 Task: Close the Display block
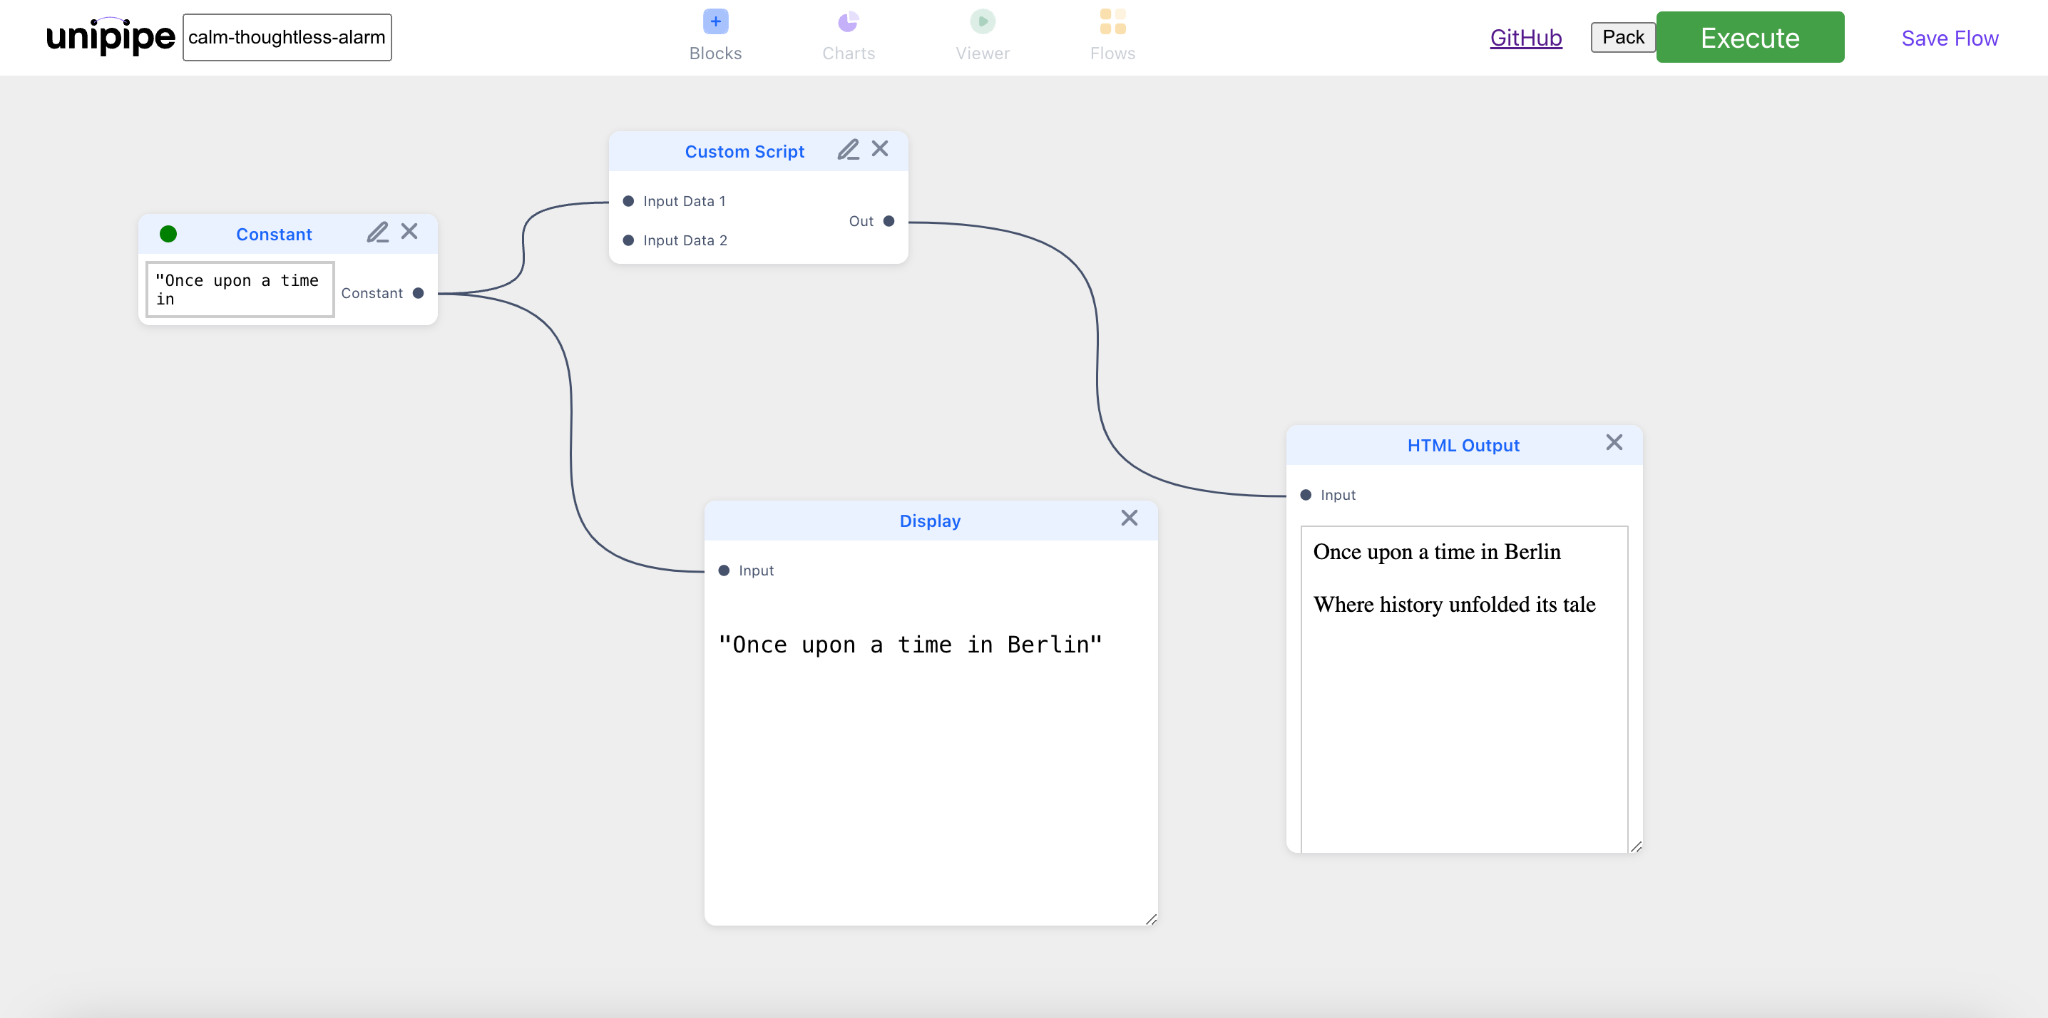[x=1129, y=518]
